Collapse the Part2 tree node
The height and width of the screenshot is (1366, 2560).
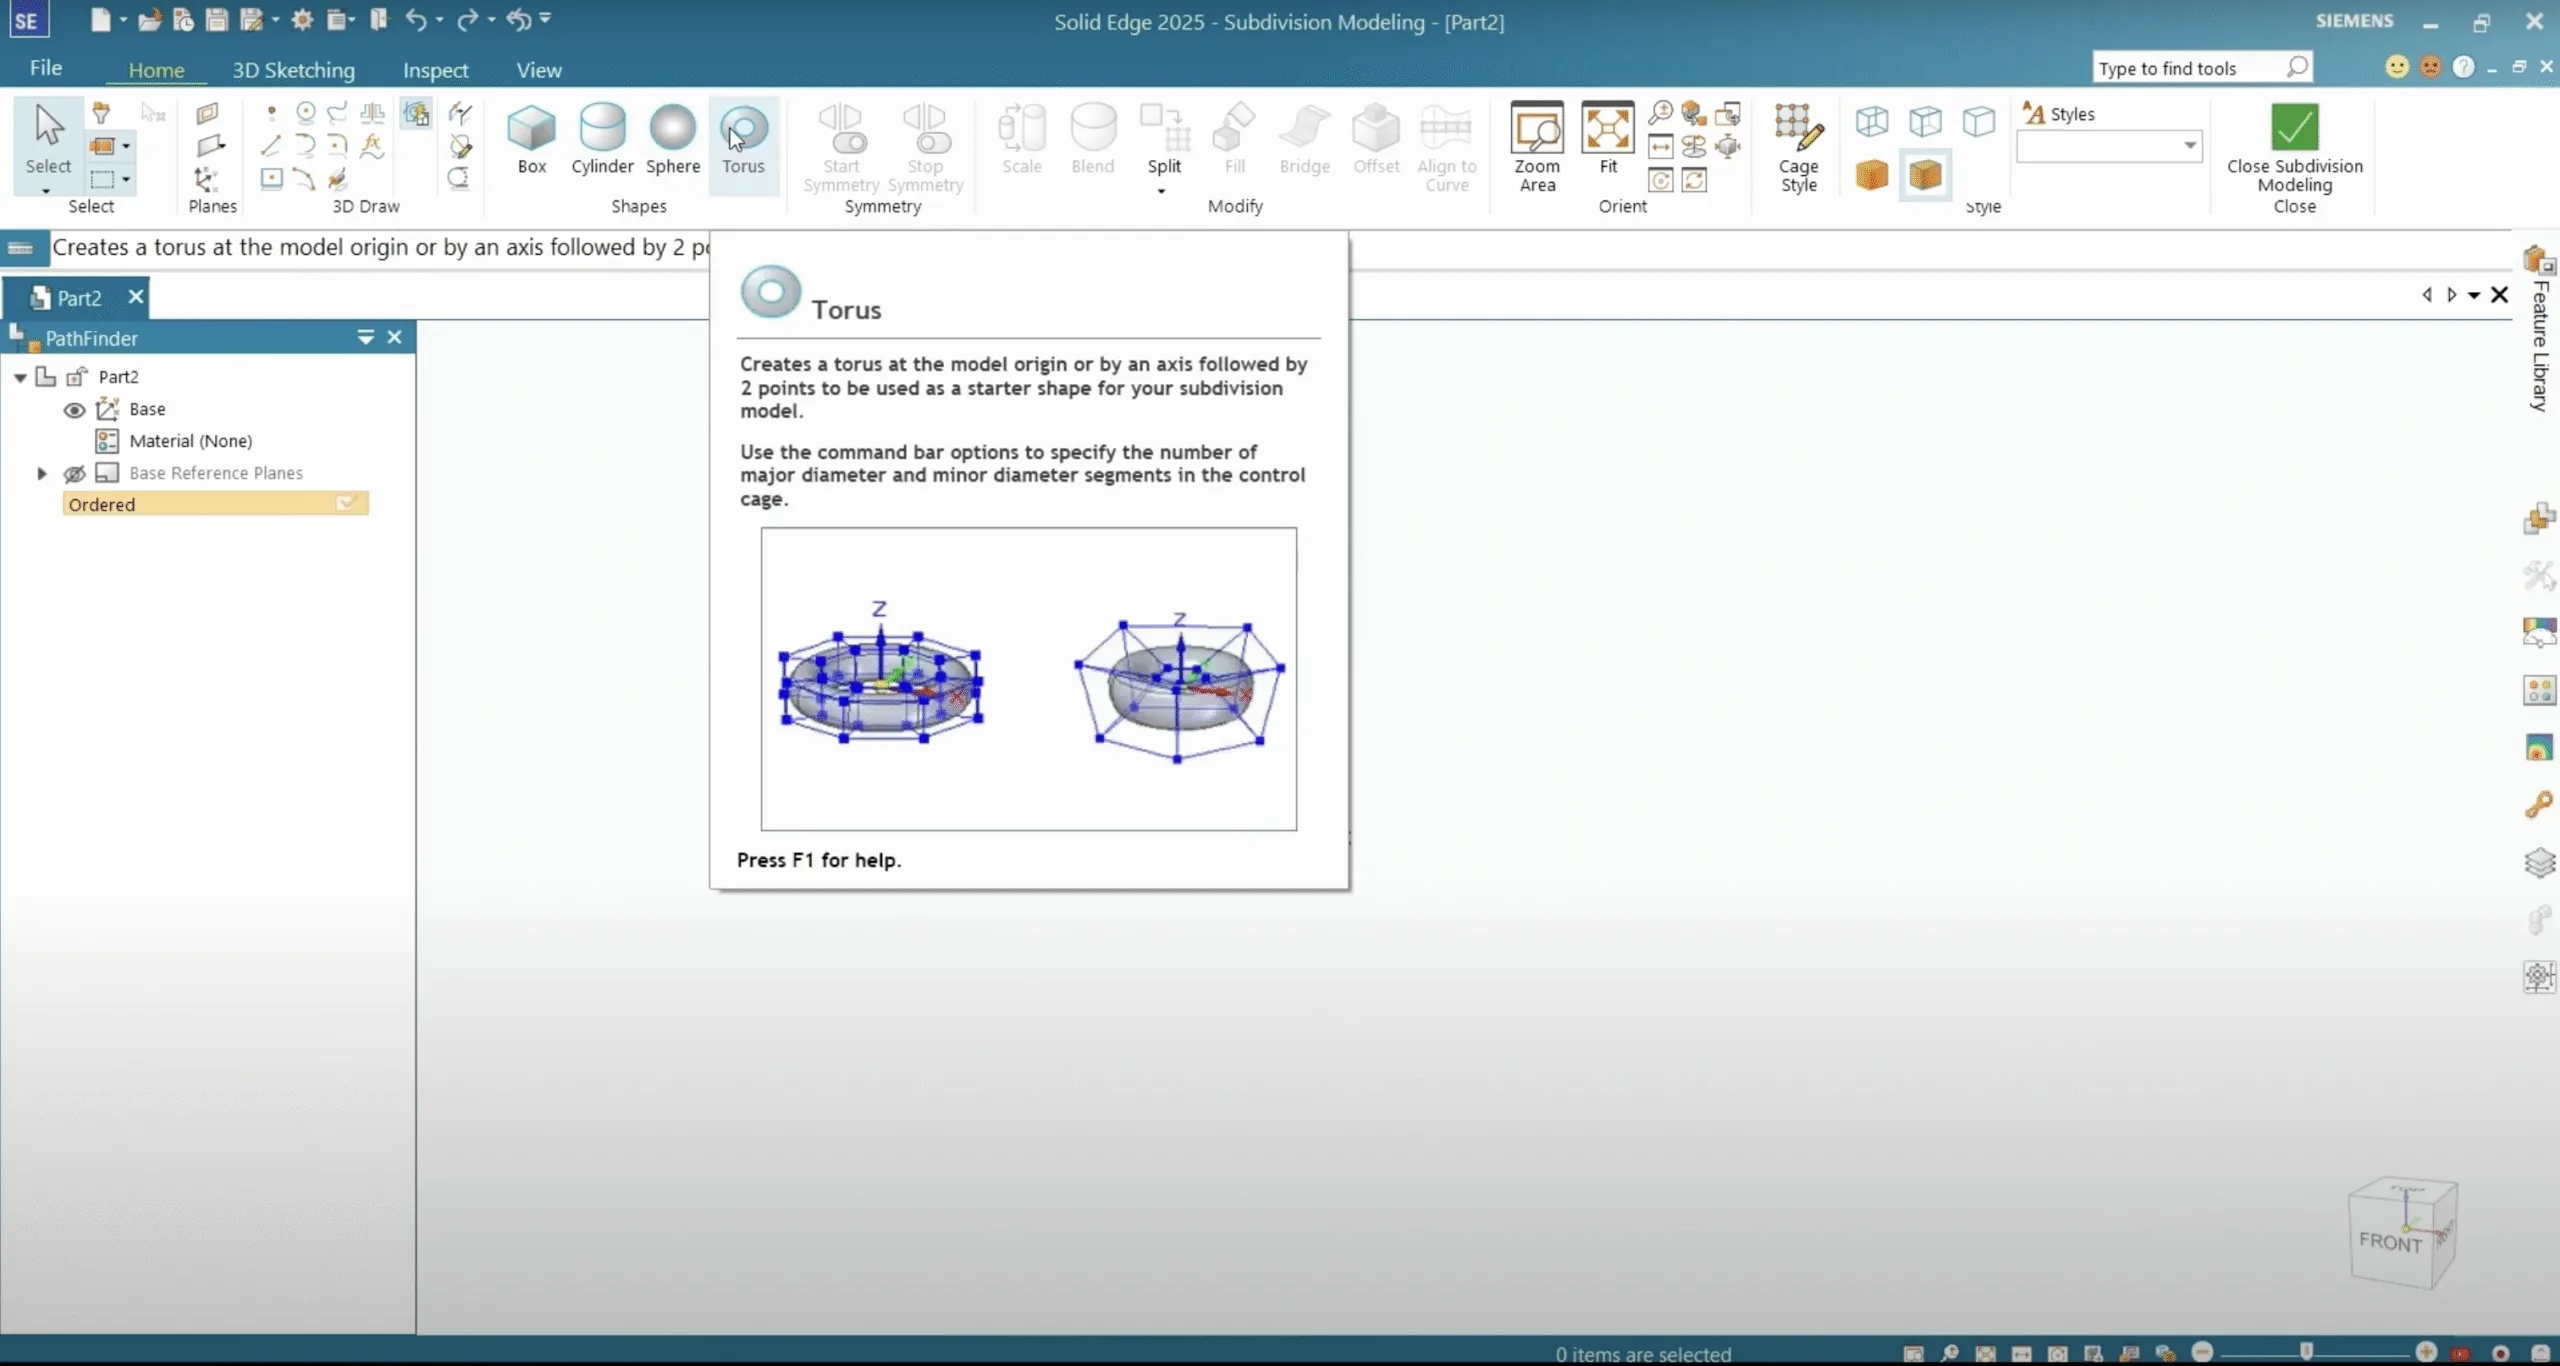[20, 377]
